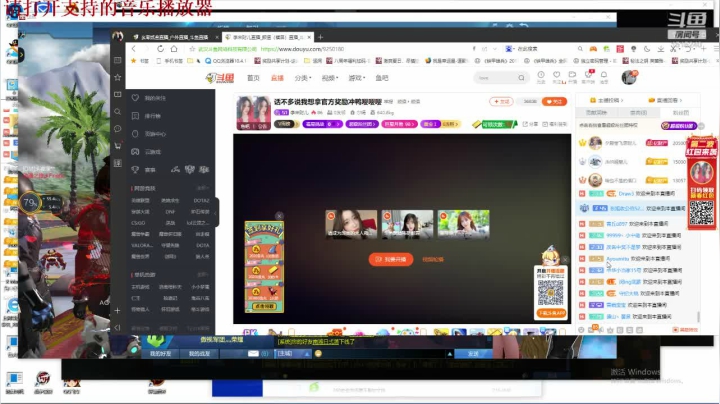Switch to the third ranking tab in chat panel
Screen dimensions: 720x404
coord(681,112)
